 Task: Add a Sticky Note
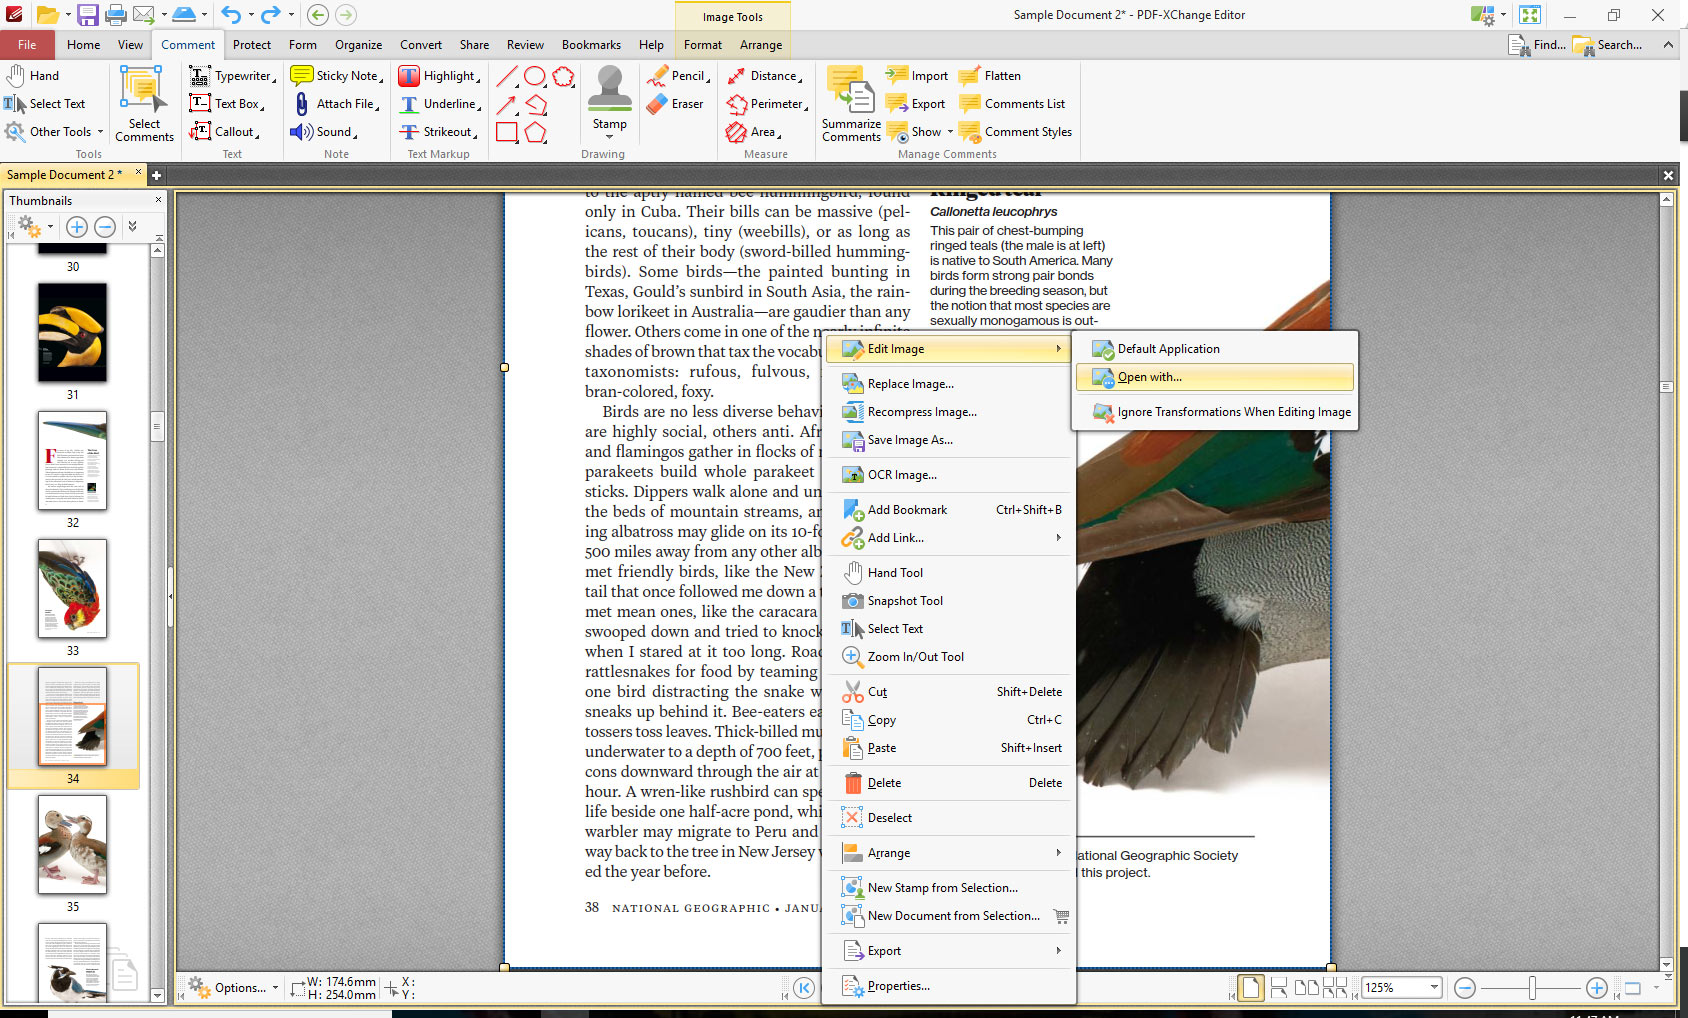[x=336, y=76]
